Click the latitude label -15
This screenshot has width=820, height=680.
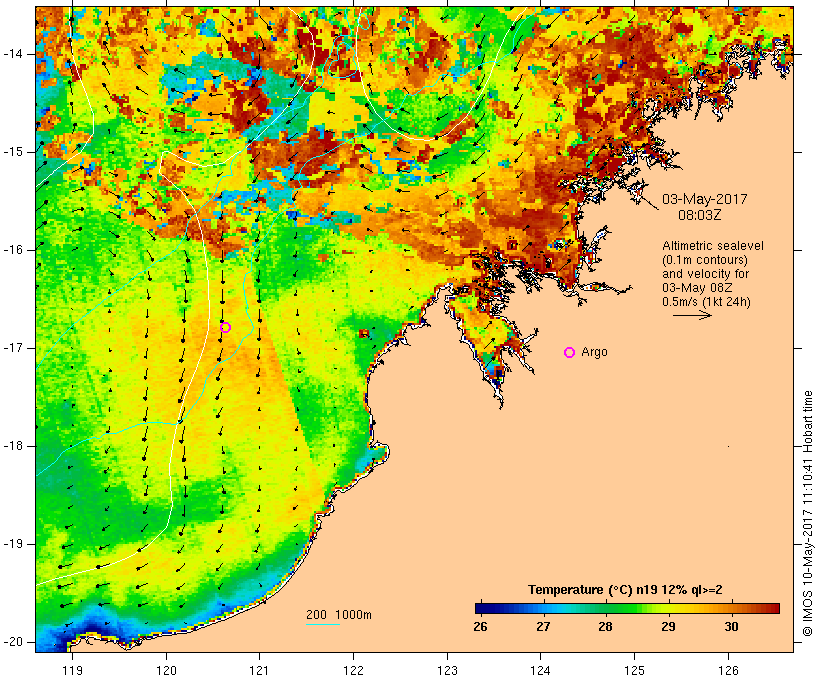point(12,152)
